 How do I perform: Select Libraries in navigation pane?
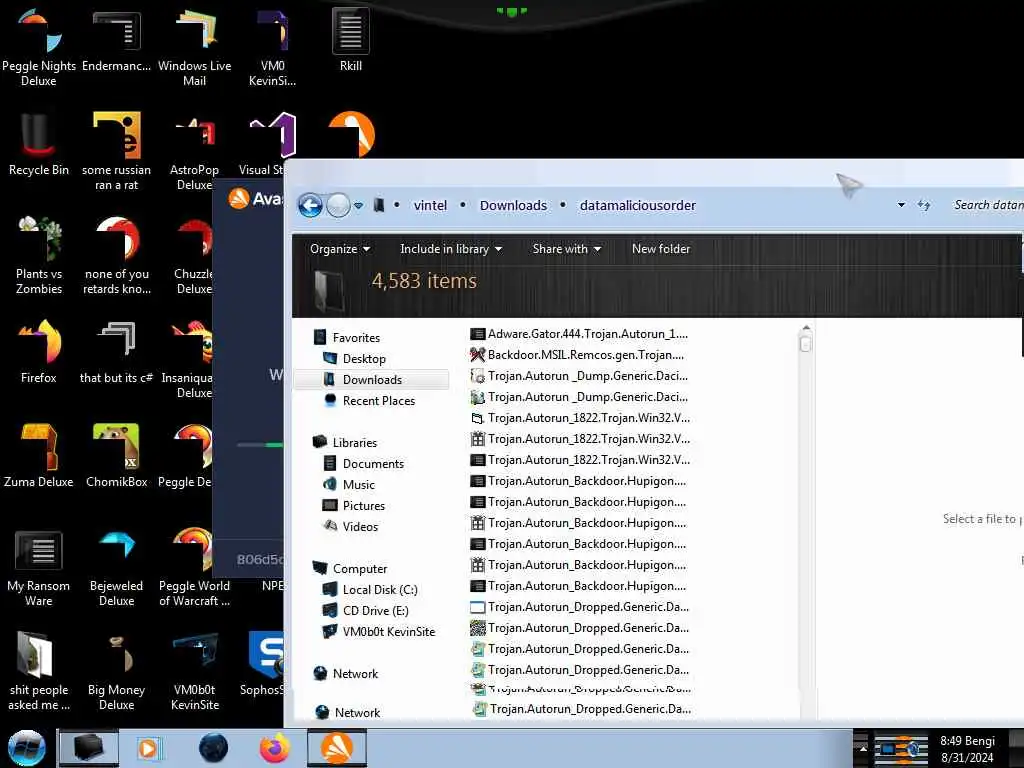tap(355, 442)
